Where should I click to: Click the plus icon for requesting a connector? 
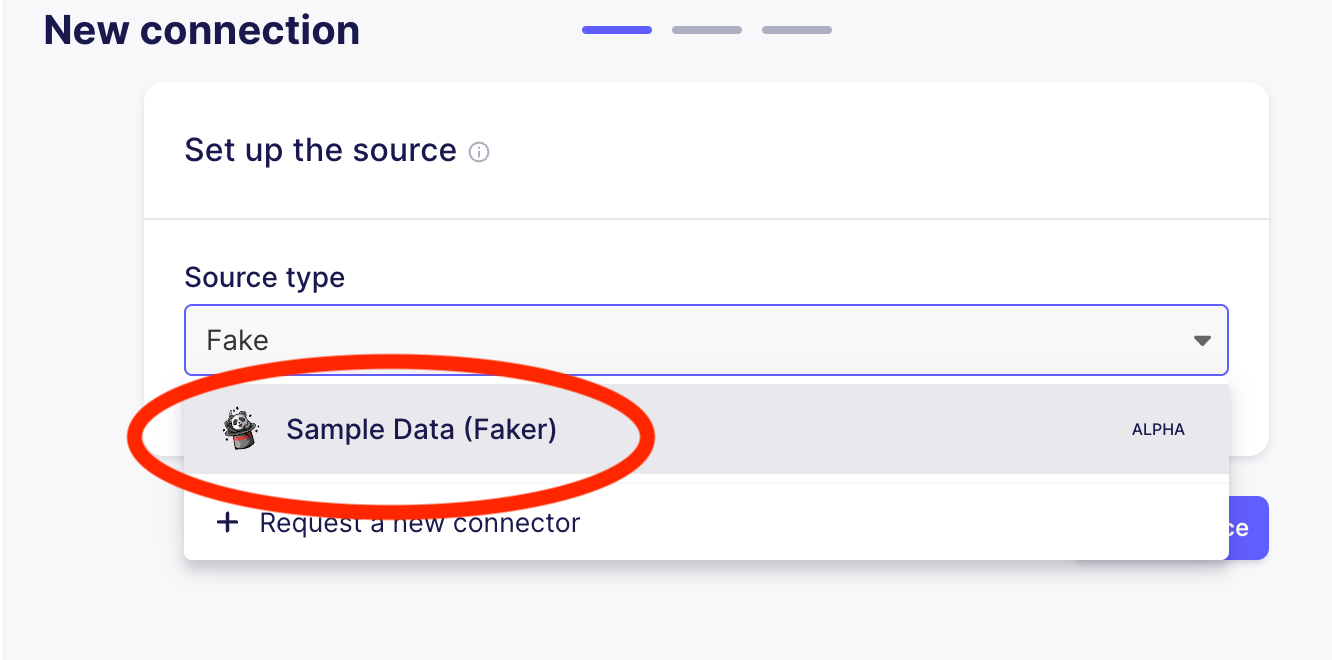pos(227,522)
